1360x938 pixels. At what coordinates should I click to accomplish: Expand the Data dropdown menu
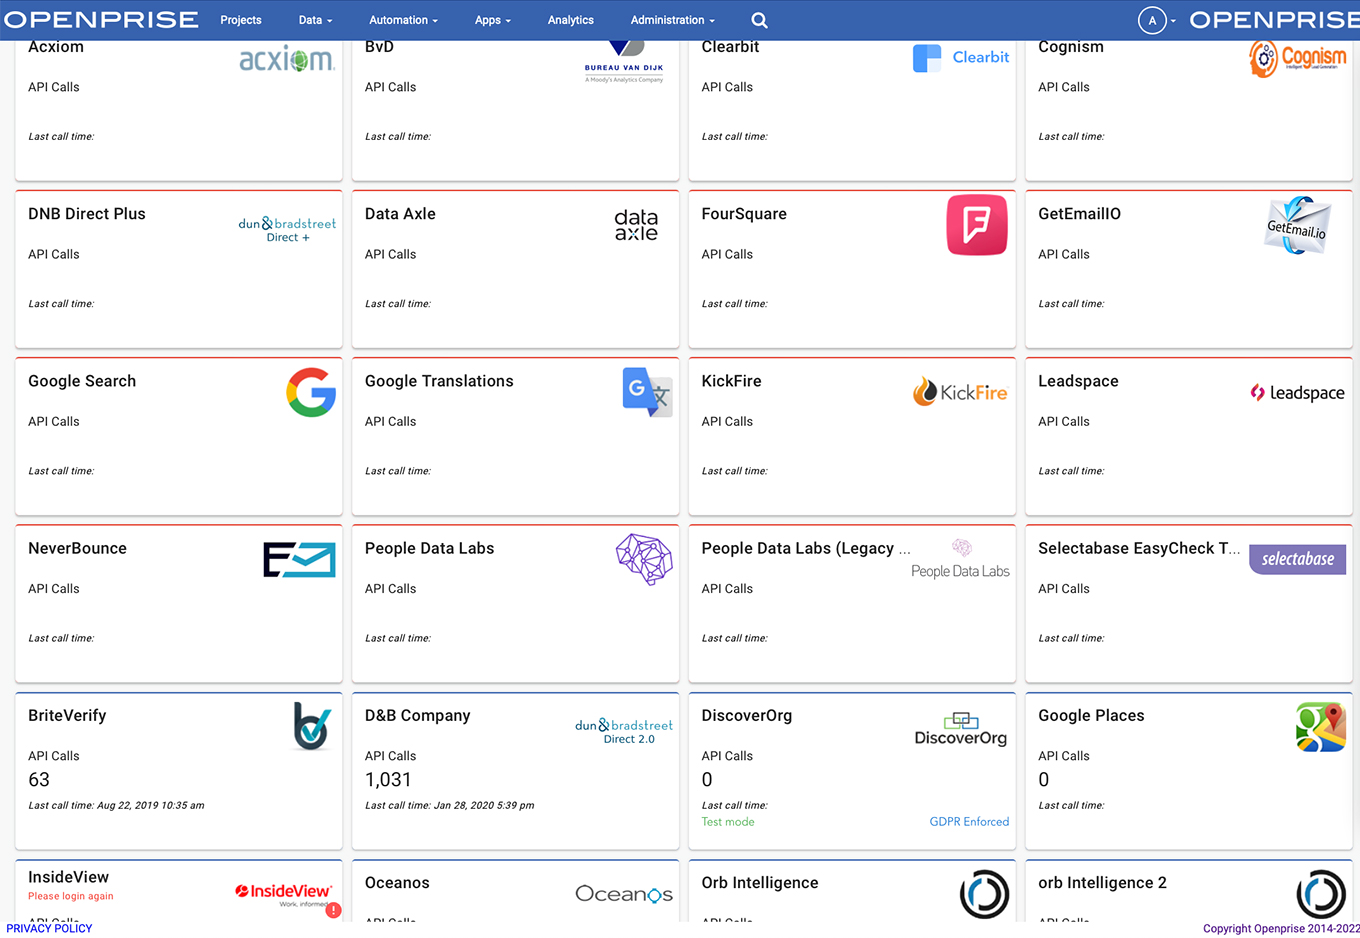315,20
